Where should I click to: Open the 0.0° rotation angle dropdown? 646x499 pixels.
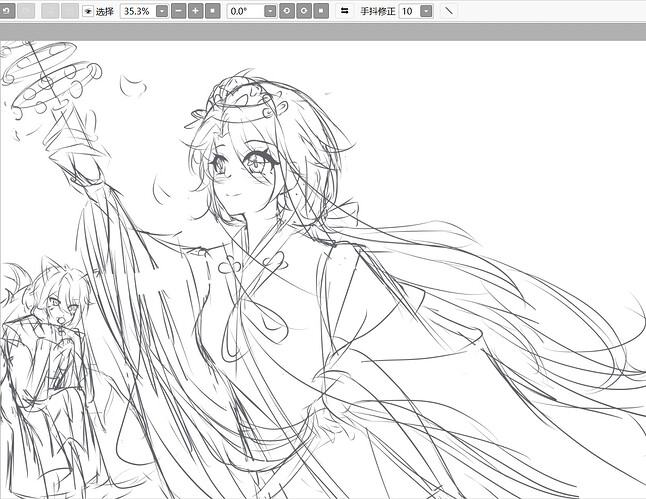(270, 11)
